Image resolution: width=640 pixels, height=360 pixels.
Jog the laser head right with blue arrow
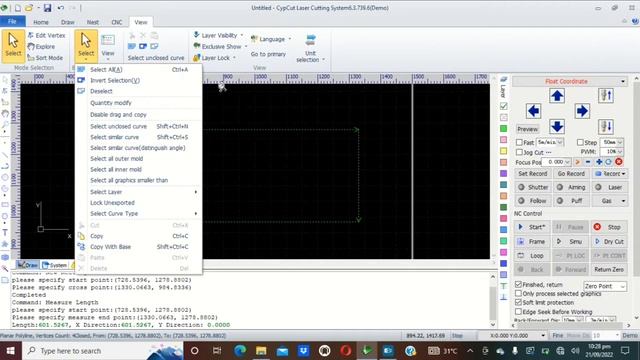(x=582, y=111)
